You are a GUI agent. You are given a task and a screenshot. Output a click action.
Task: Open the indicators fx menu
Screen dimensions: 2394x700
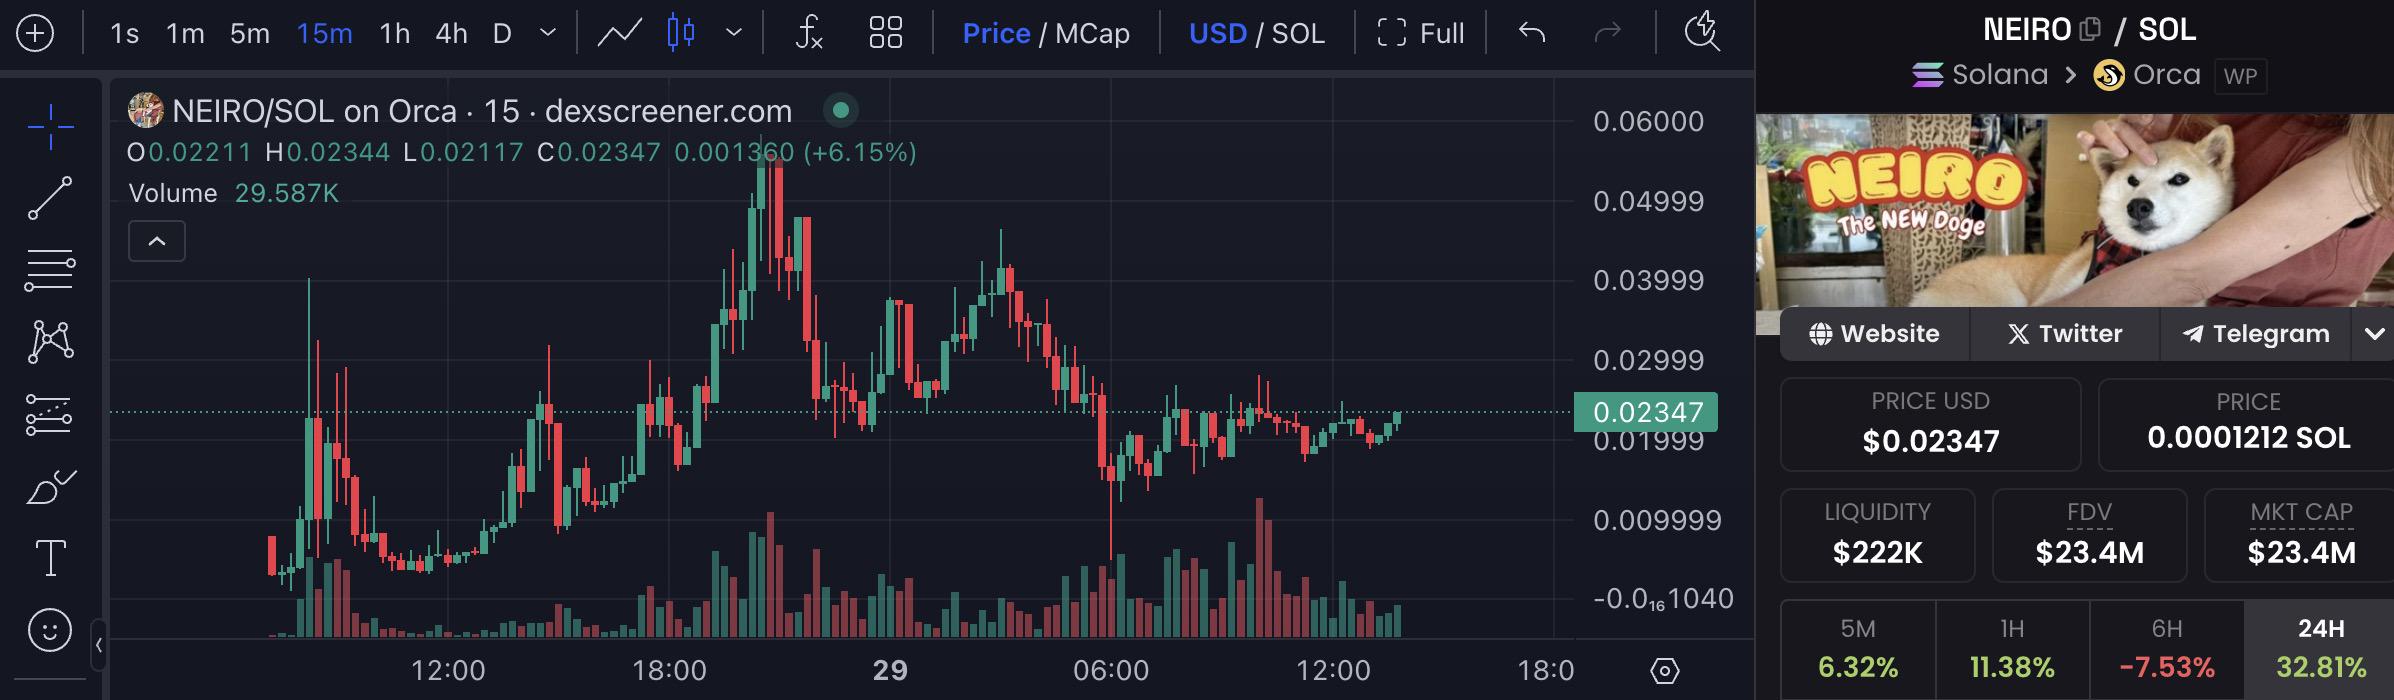pyautogui.click(x=808, y=33)
